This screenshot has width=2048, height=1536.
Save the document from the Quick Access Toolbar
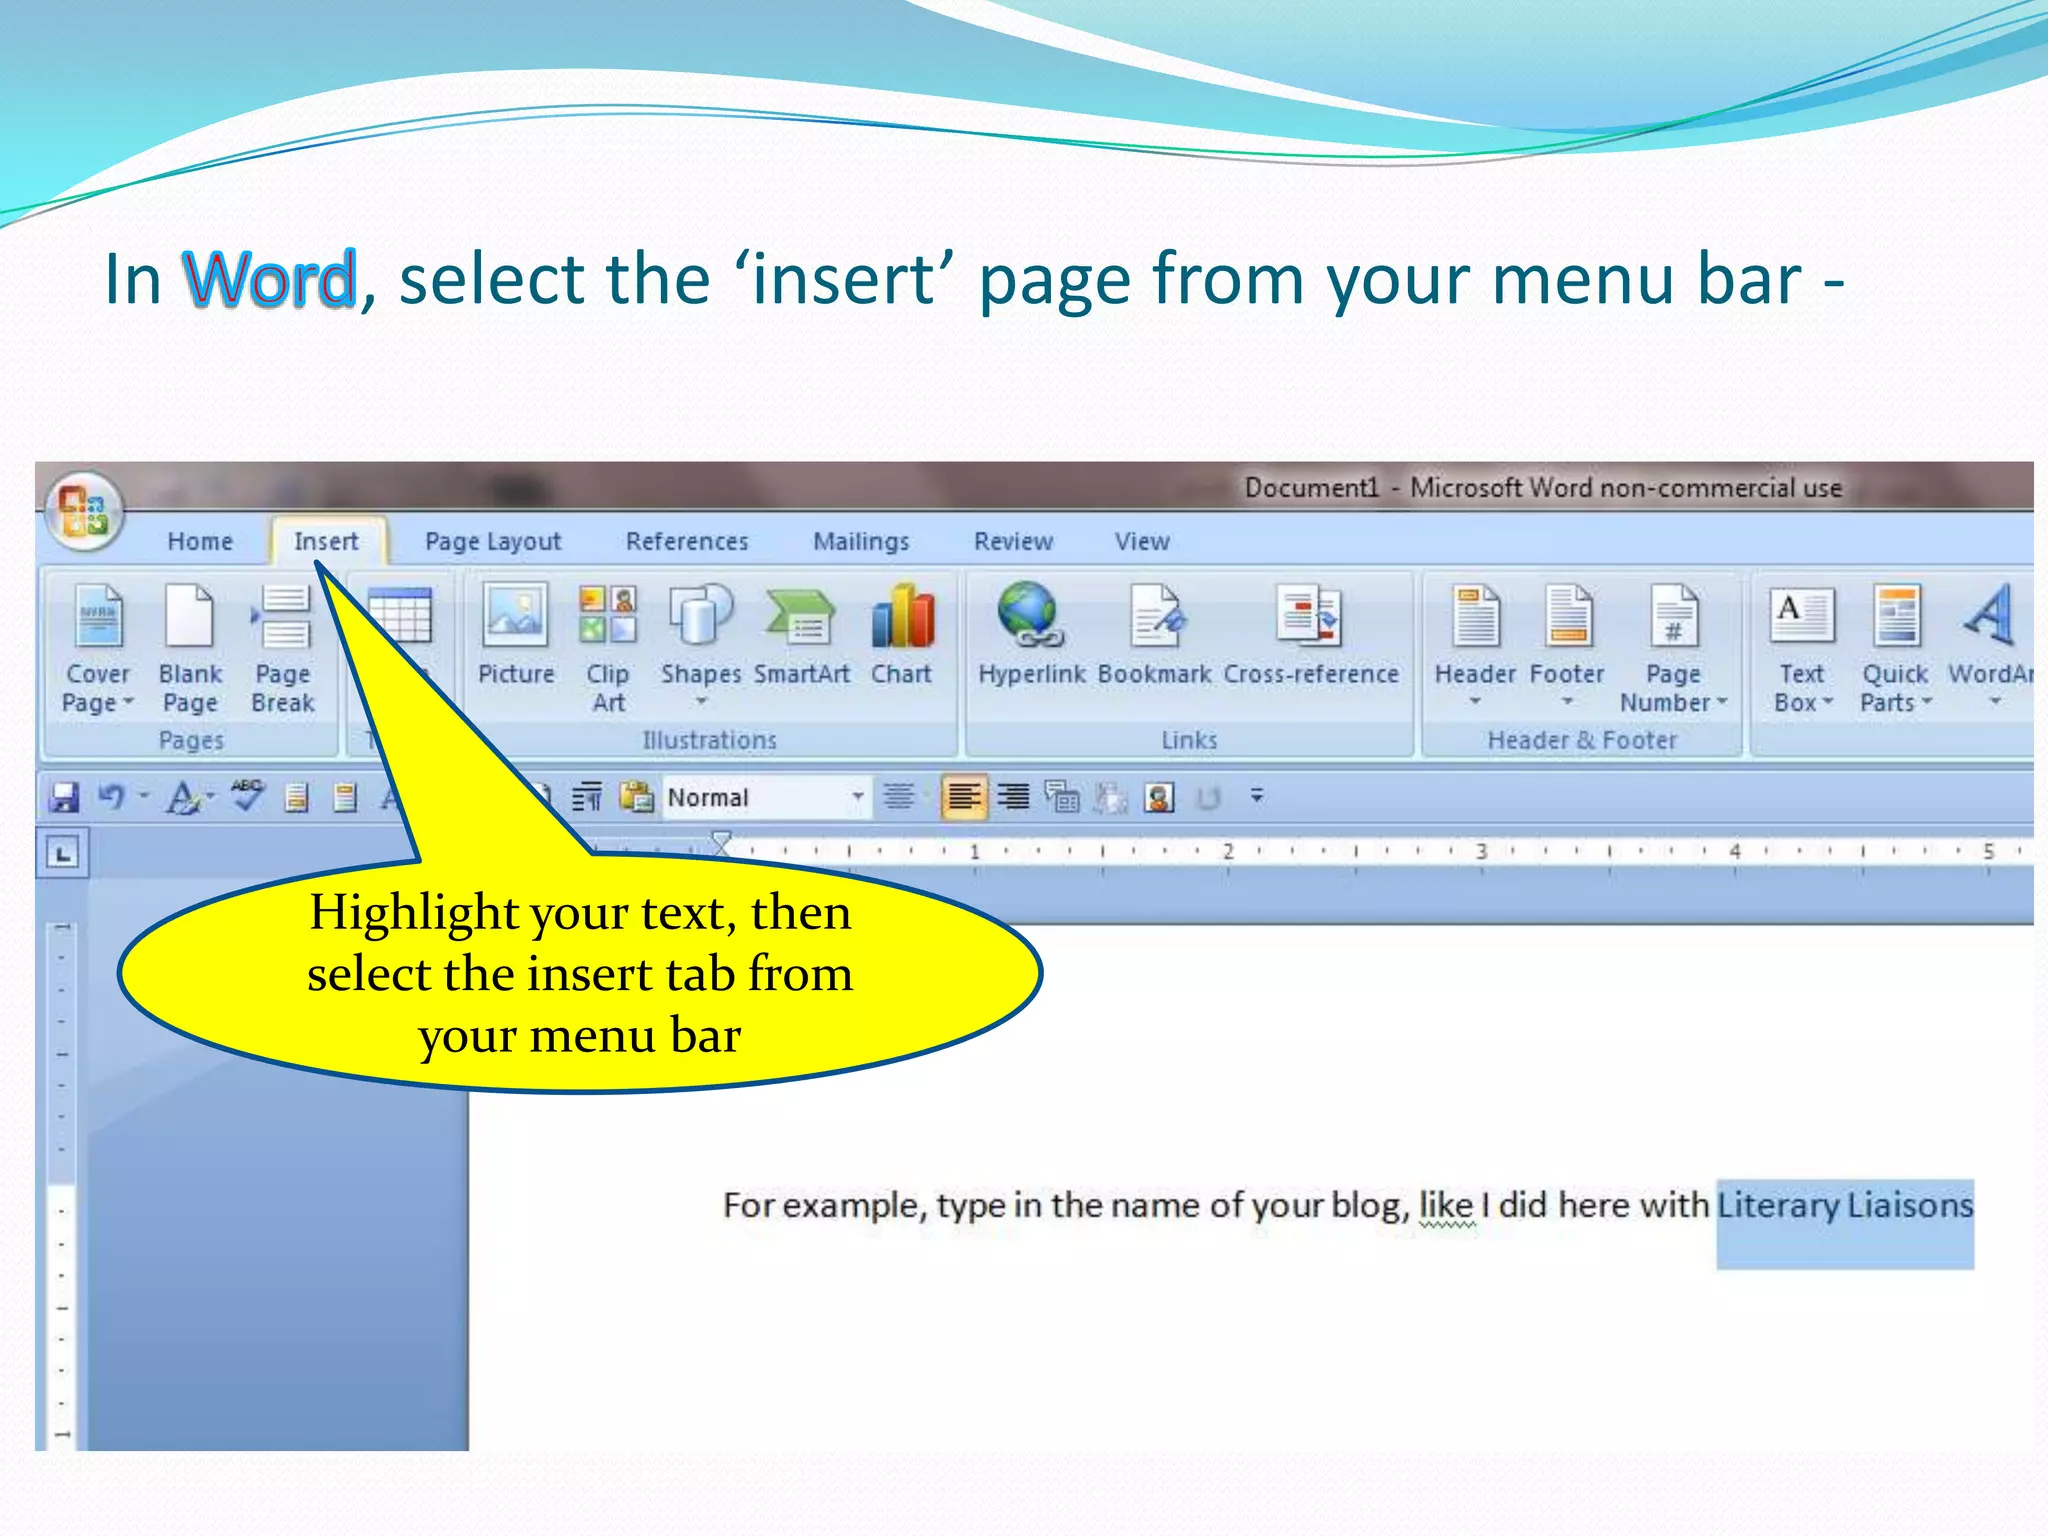64,797
